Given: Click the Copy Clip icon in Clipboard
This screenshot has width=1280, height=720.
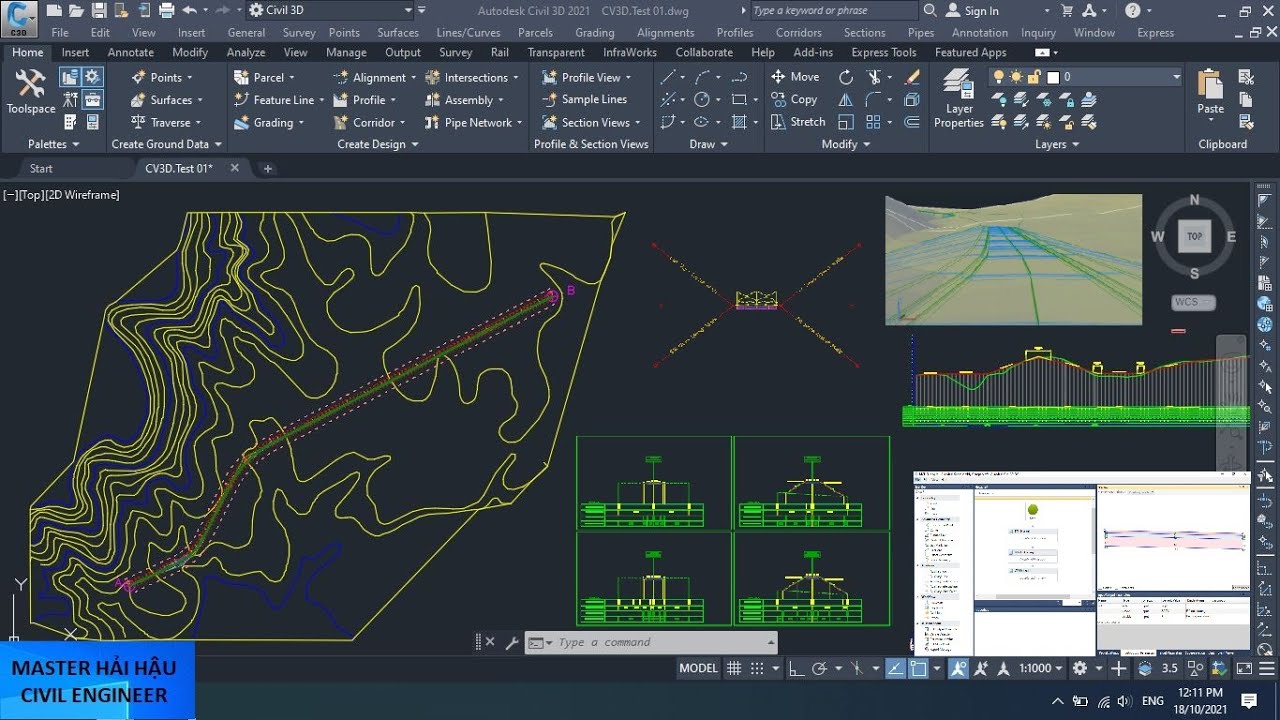Looking at the screenshot, I should tap(1246, 100).
